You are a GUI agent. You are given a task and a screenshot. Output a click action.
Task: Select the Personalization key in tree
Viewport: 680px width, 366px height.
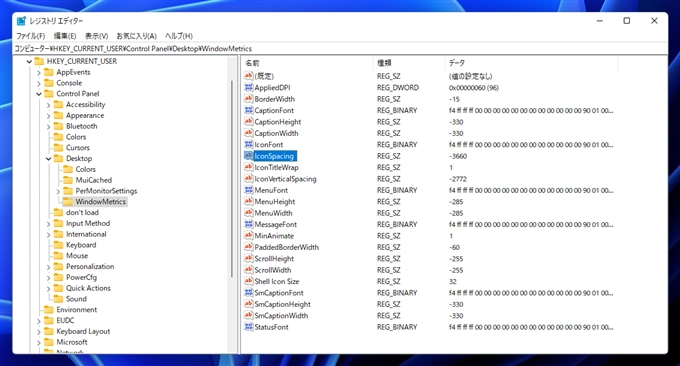point(90,266)
